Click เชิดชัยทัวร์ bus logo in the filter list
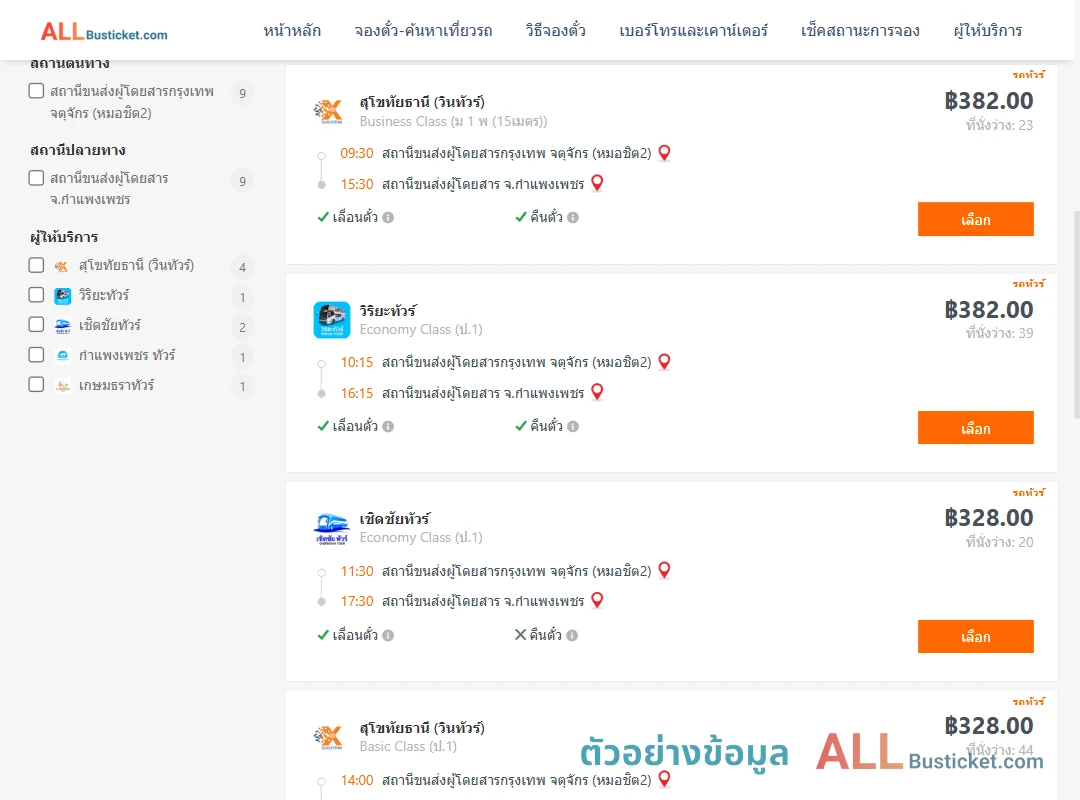Screen dimensions: 1080x800 coord(63,326)
